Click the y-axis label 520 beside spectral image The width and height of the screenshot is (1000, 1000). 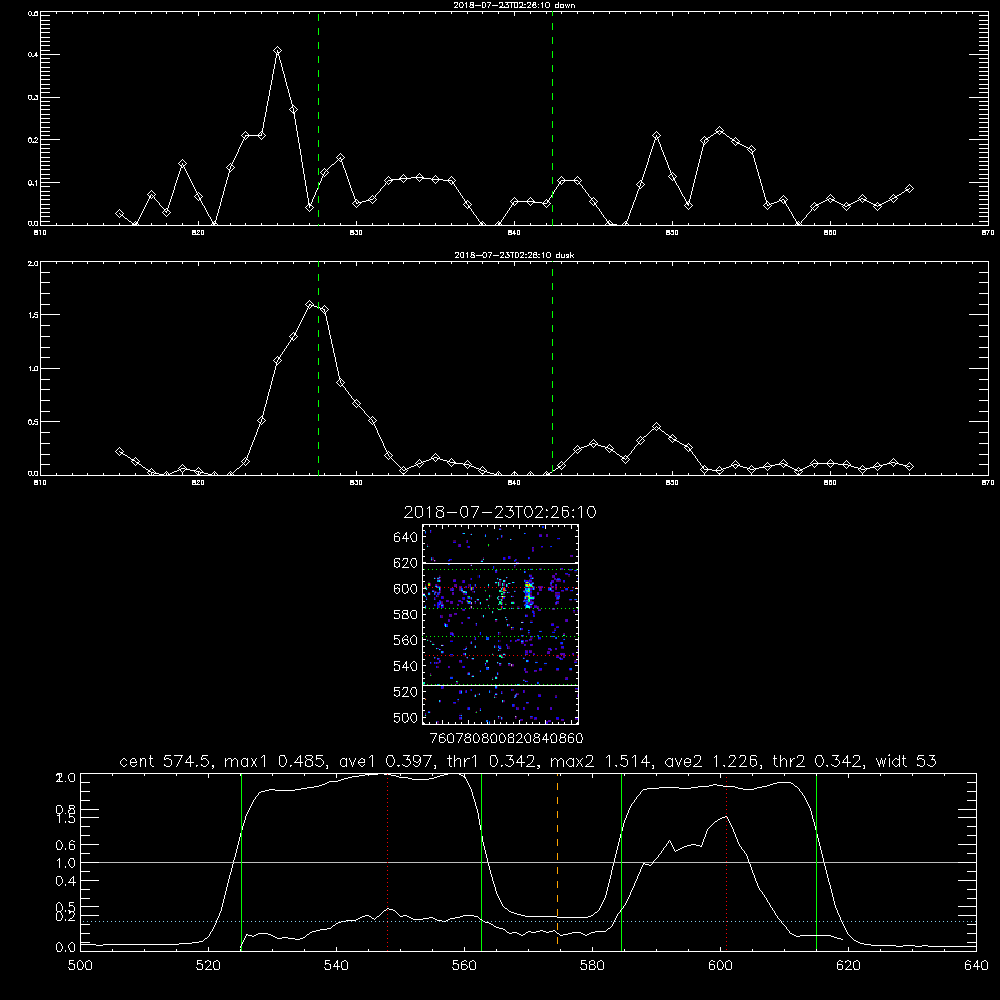tap(406, 692)
